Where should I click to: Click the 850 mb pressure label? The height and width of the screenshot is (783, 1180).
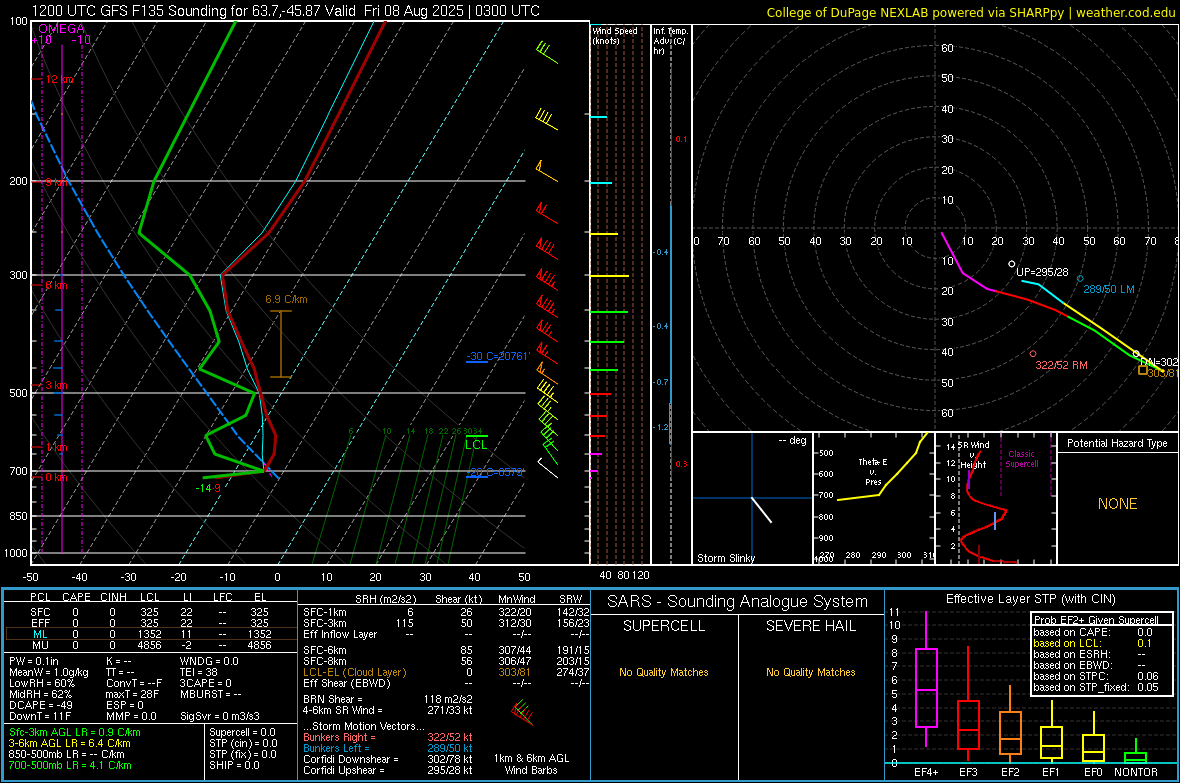click(x=18, y=516)
